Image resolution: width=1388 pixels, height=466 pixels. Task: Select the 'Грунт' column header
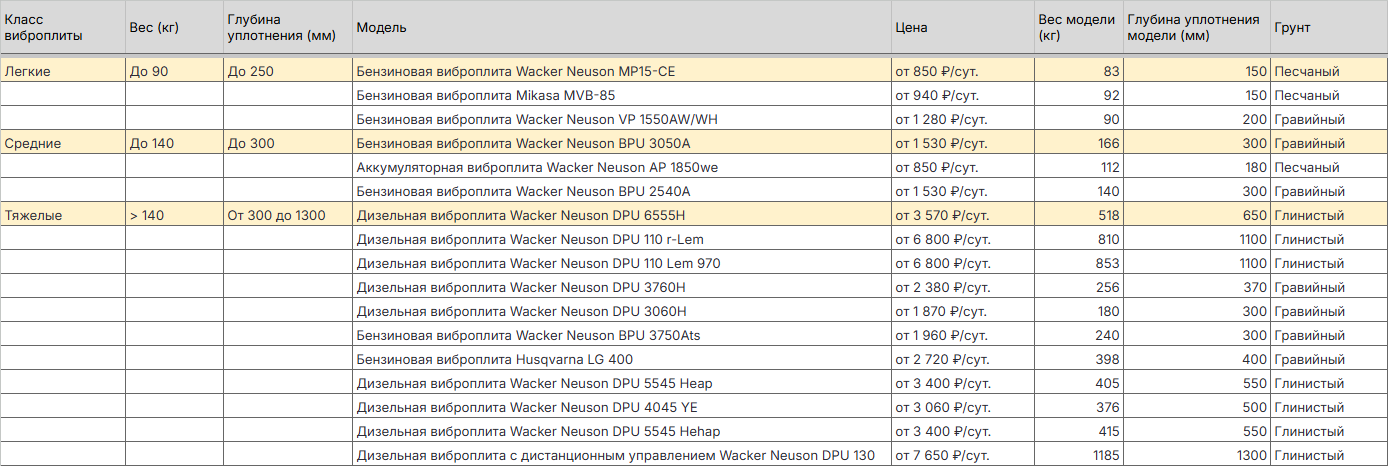click(1329, 28)
